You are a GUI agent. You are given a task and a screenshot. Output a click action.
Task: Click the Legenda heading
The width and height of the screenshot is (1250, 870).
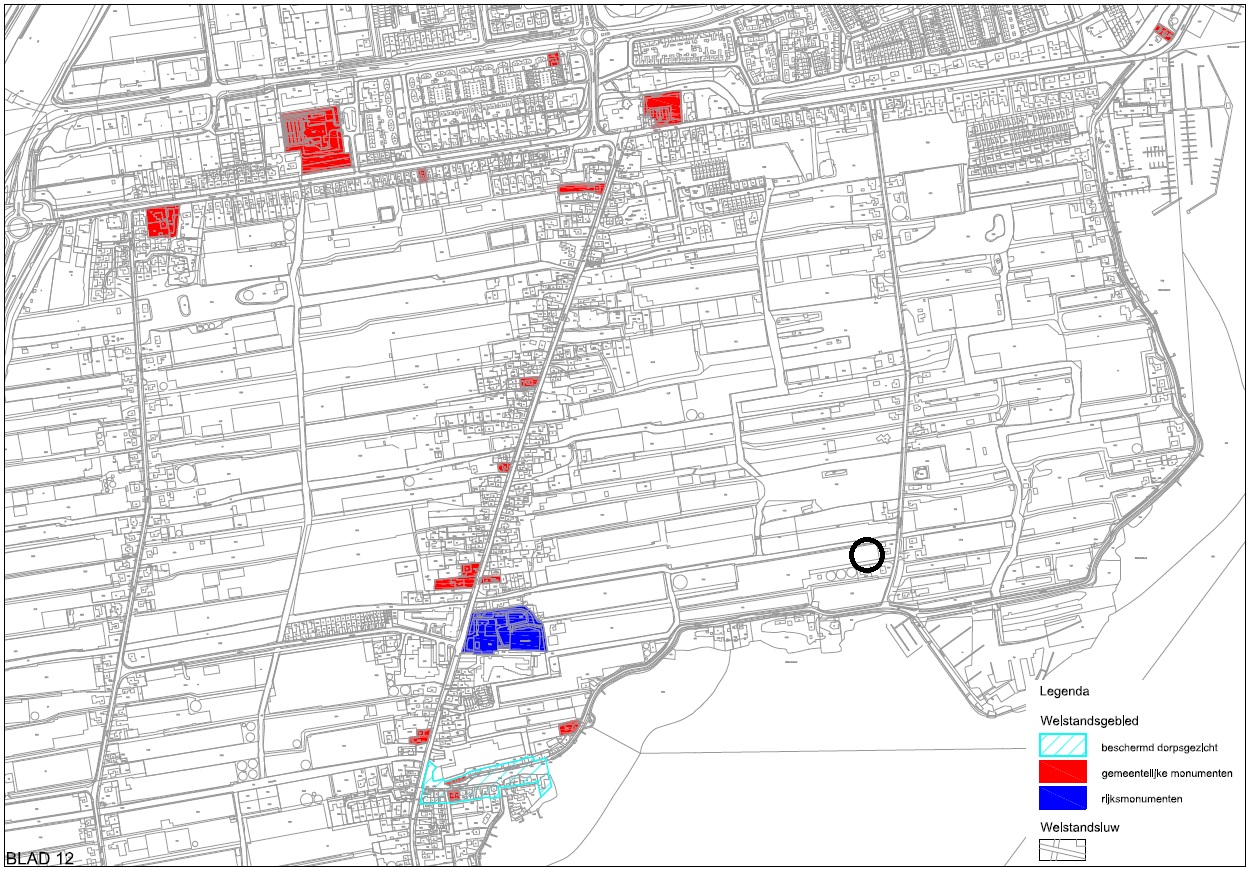click(1064, 691)
